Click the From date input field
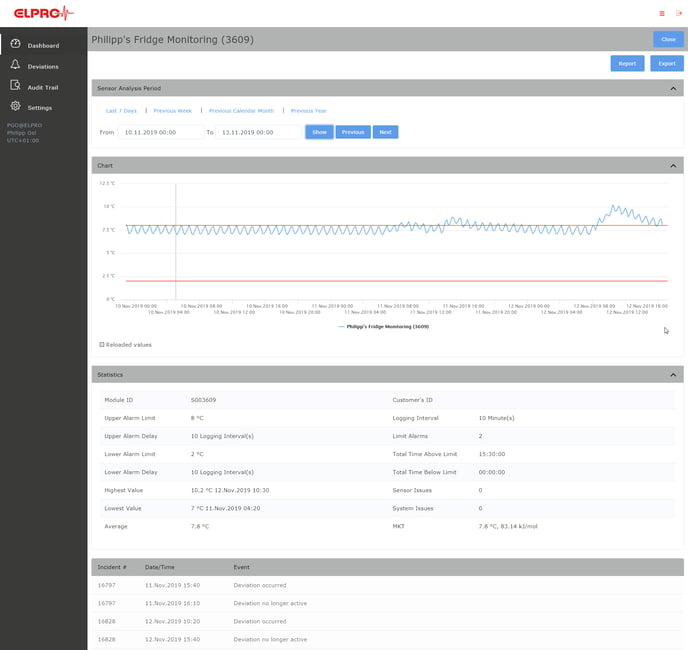 coord(160,132)
